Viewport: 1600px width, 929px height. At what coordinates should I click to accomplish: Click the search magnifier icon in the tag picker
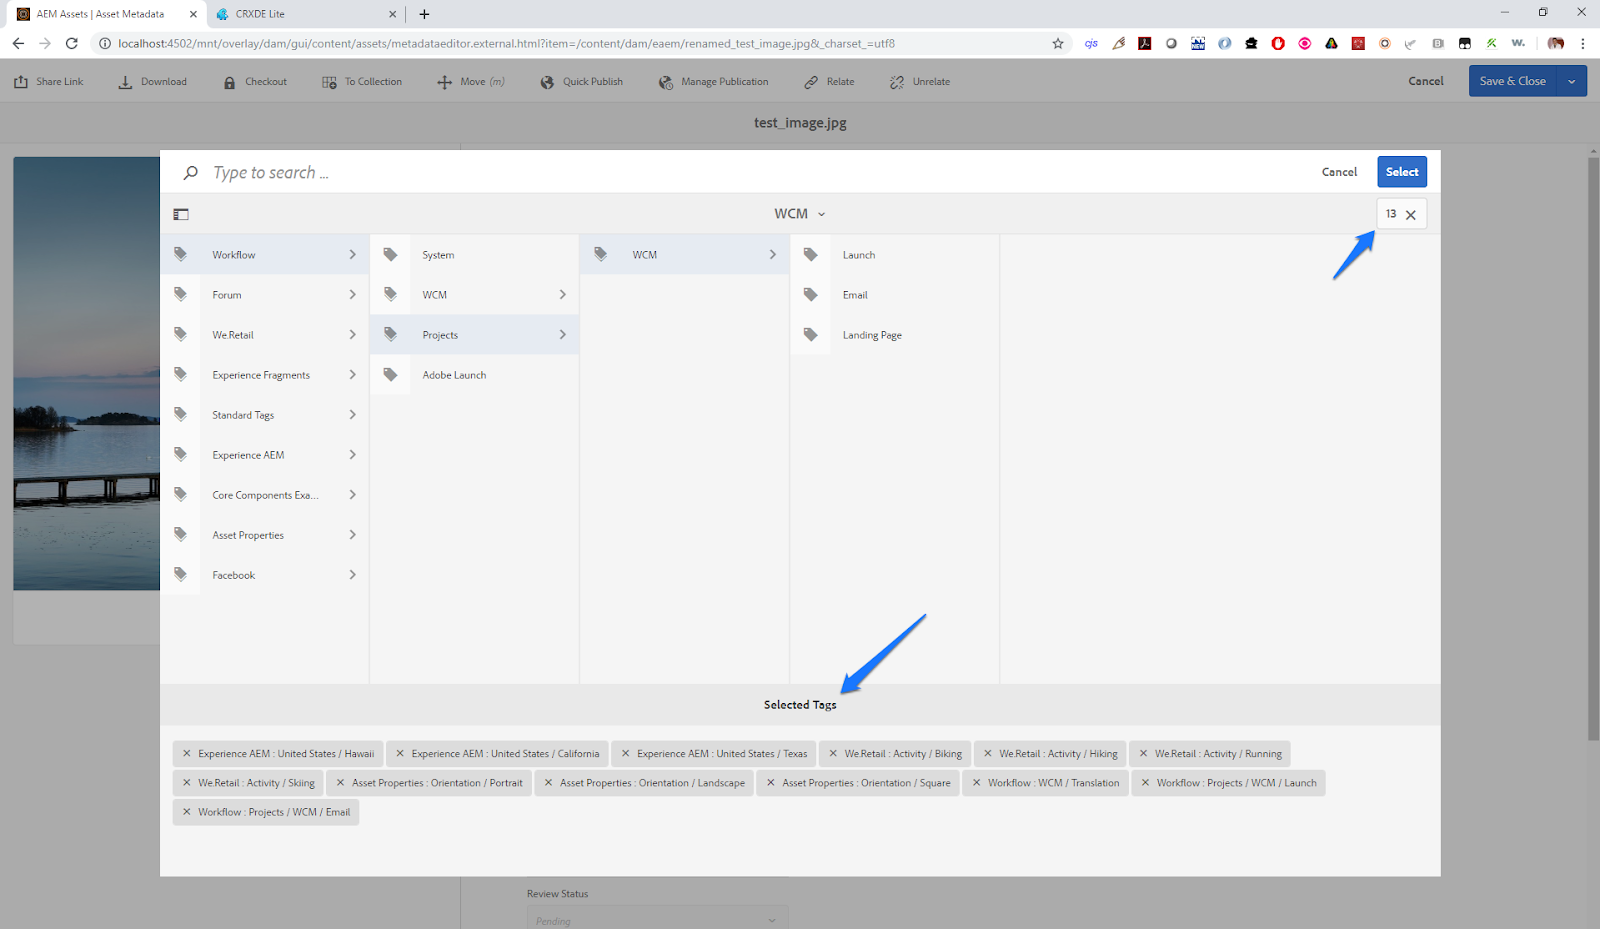coord(190,171)
